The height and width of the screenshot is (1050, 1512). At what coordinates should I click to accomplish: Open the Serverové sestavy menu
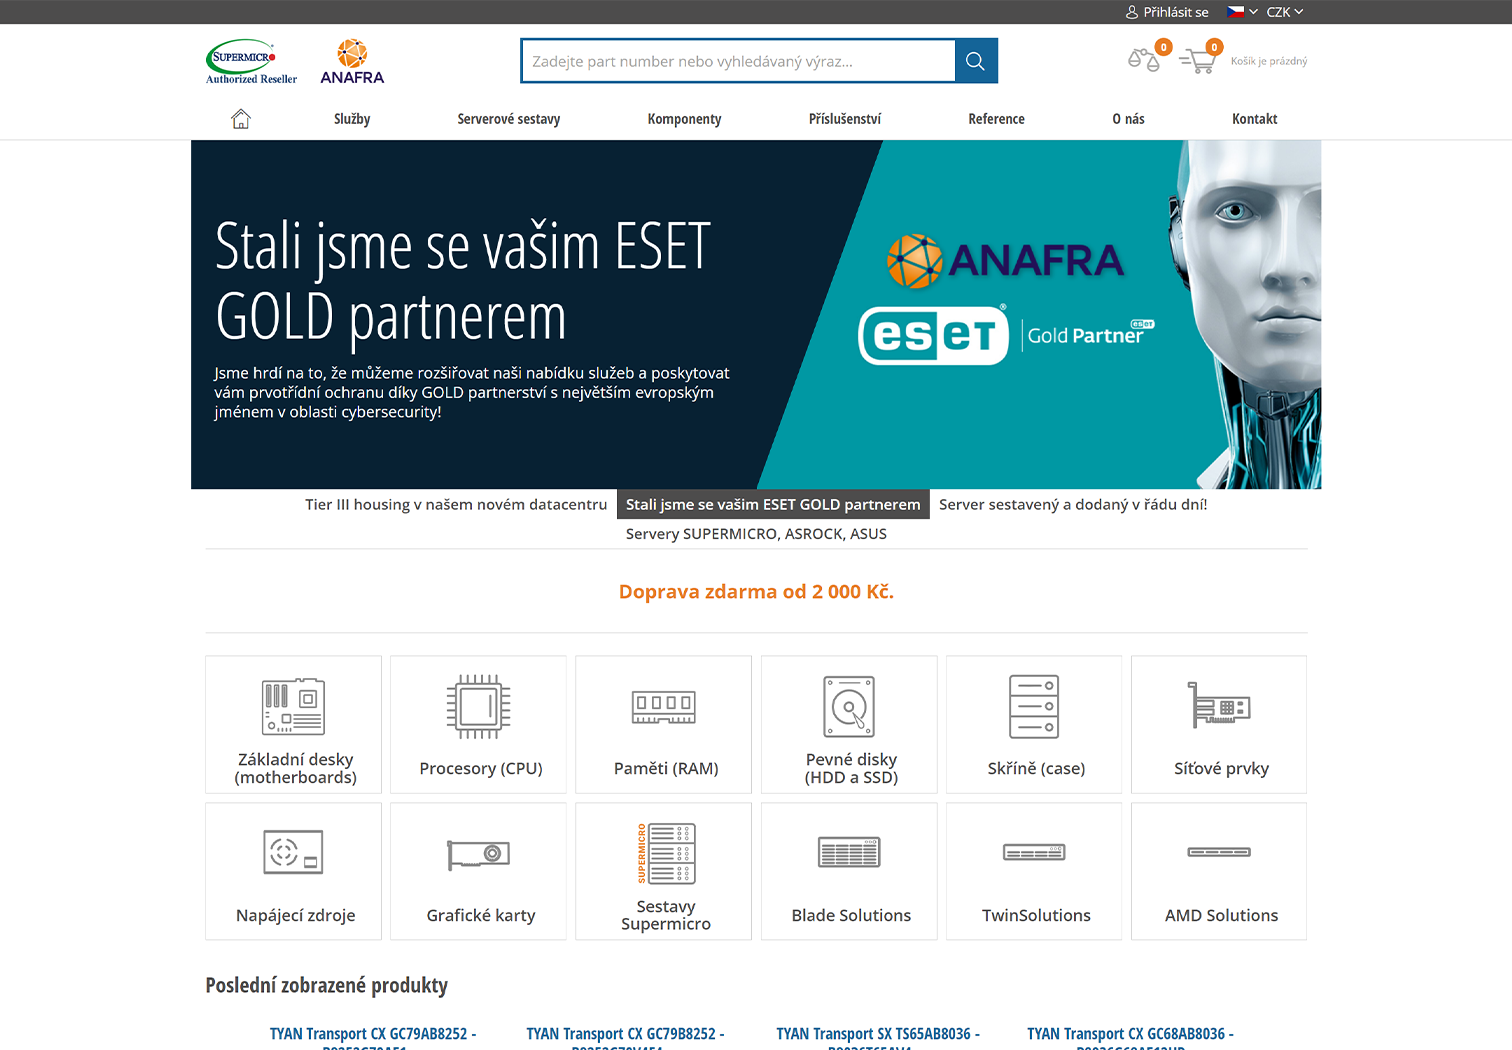pyautogui.click(x=508, y=119)
